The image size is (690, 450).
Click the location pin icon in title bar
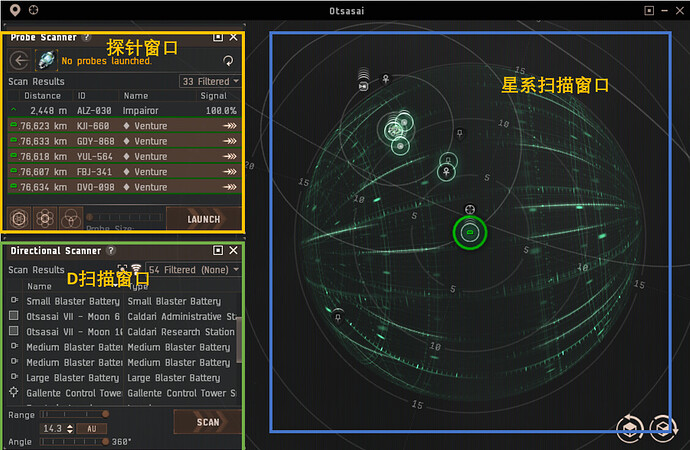coord(15,10)
